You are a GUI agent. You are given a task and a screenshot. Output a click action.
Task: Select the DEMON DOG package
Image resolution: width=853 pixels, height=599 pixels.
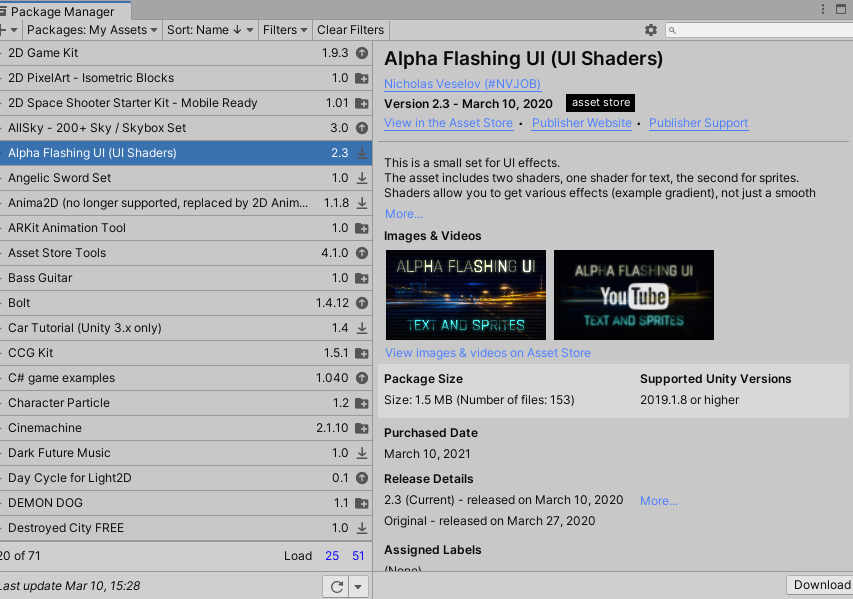186,503
